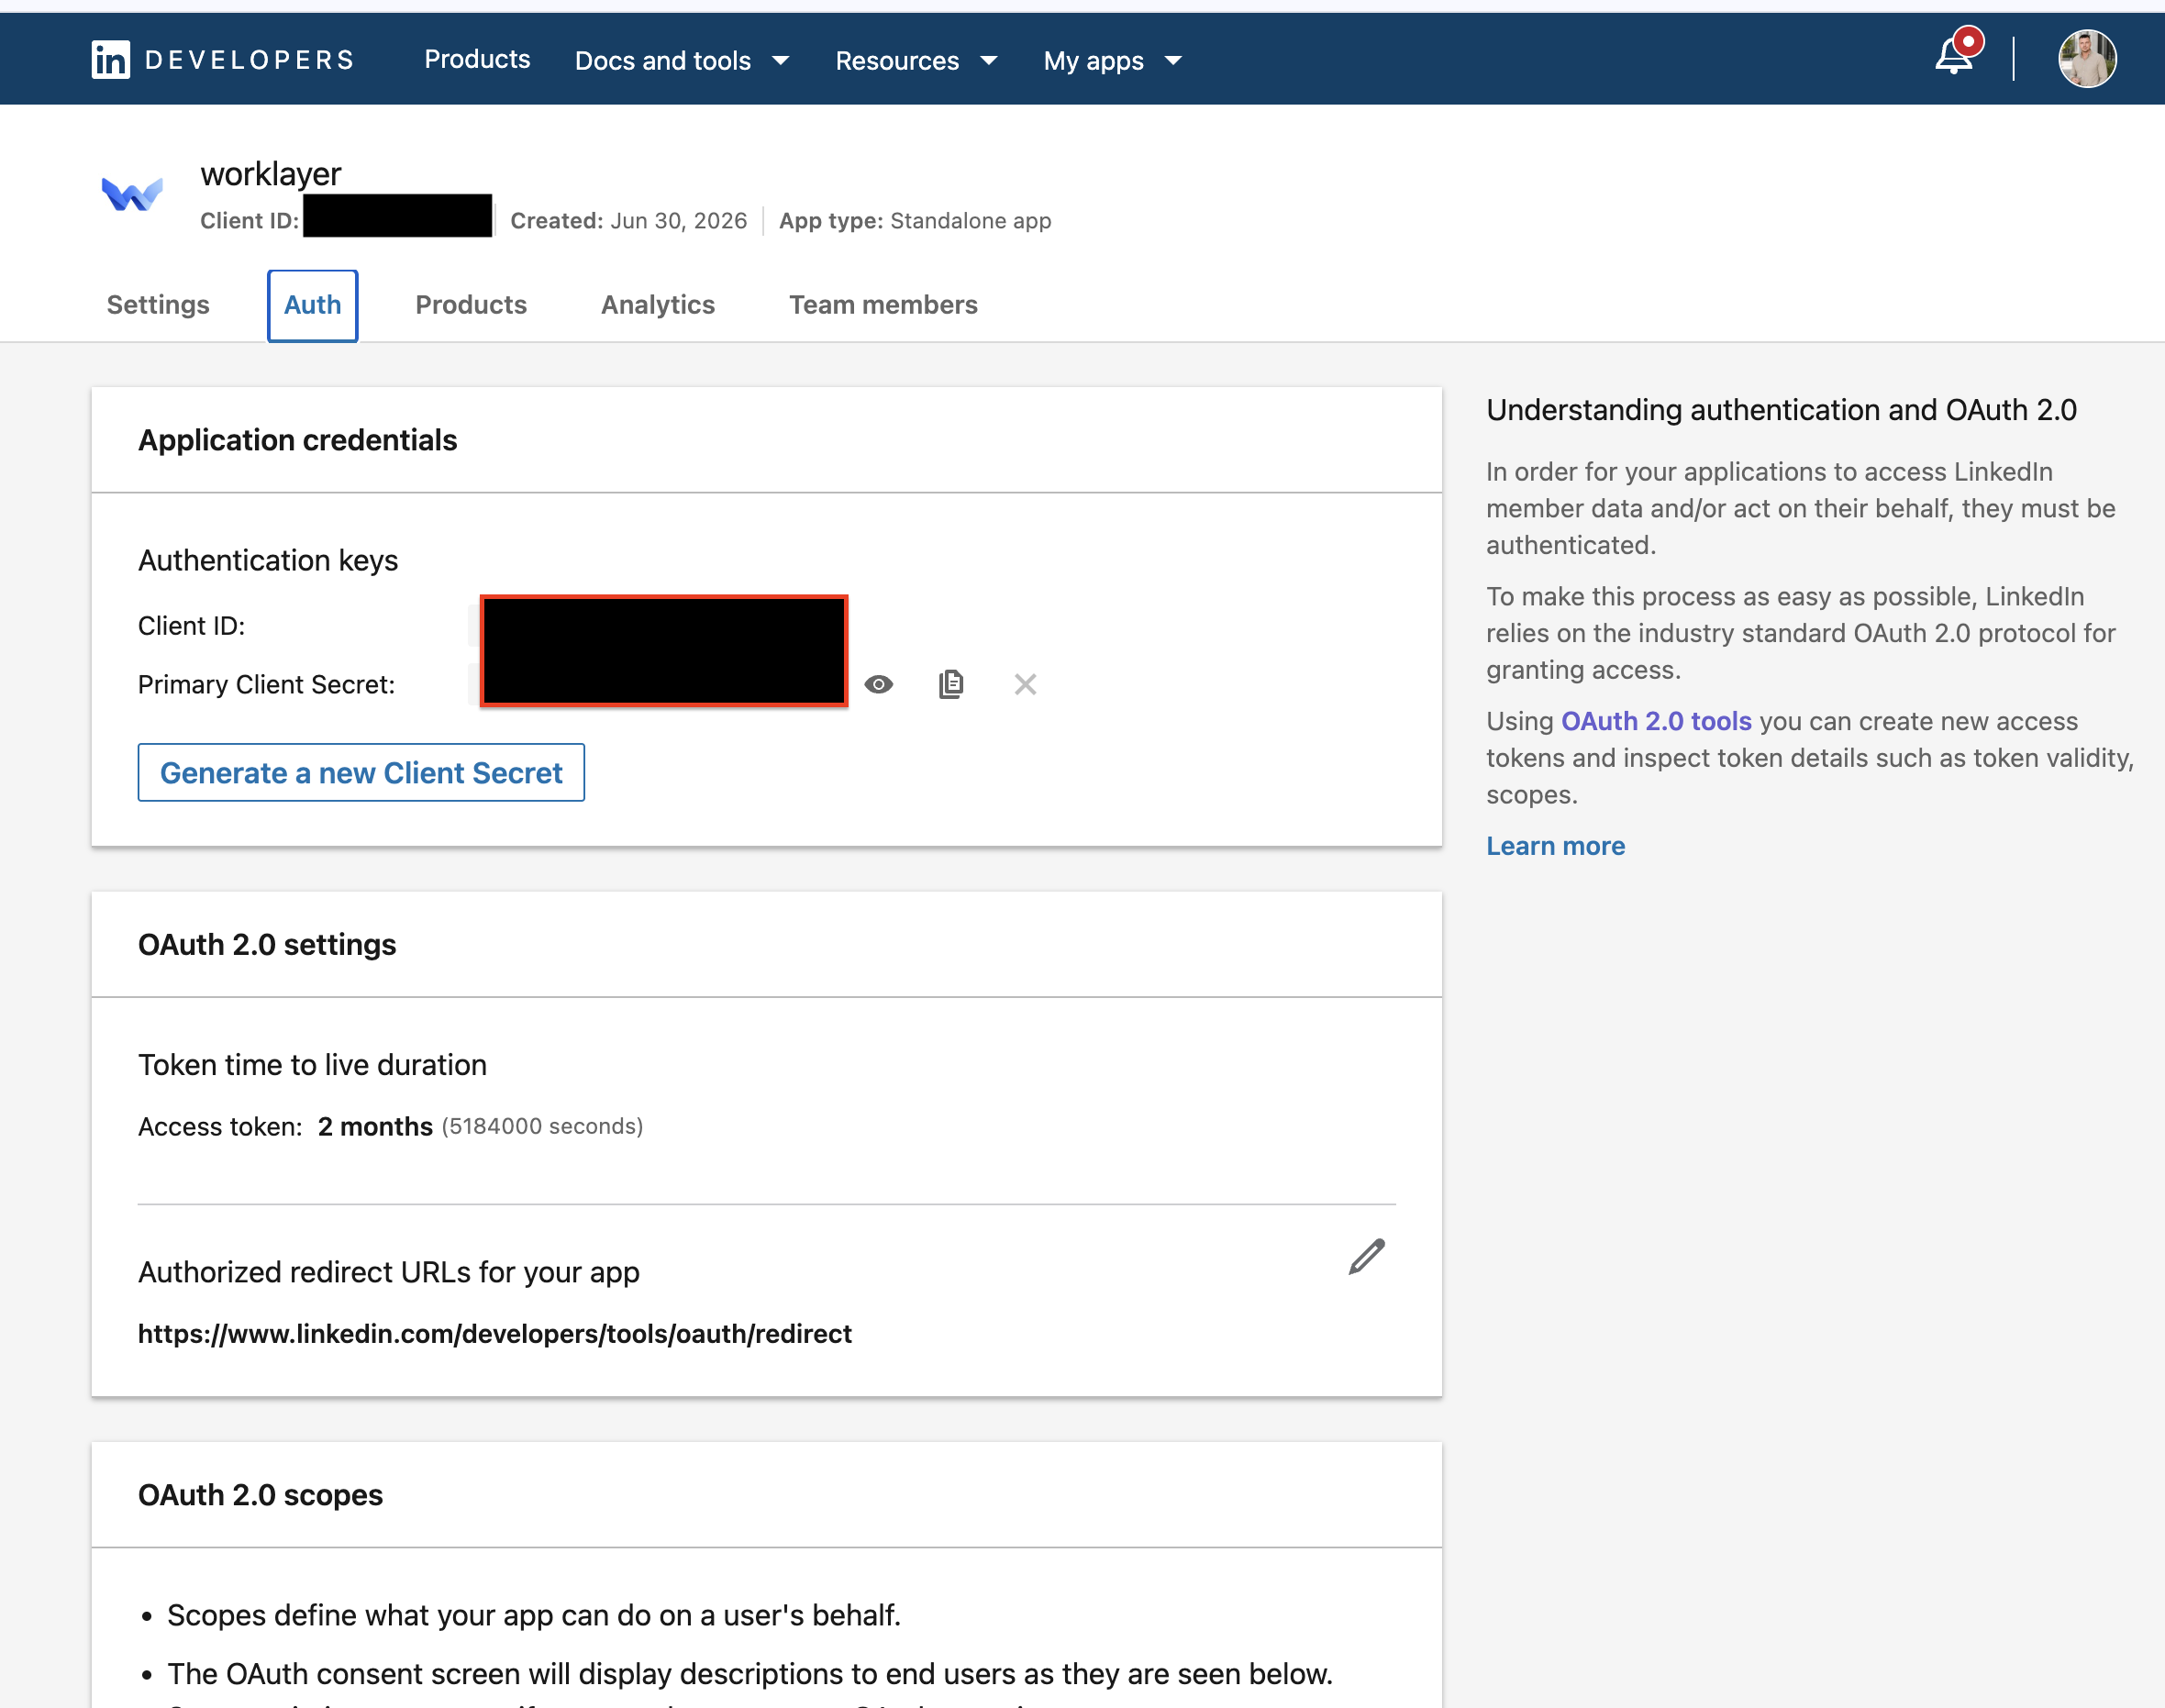Click the OAuth 2.0 settings heading

pyautogui.click(x=267, y=945)
